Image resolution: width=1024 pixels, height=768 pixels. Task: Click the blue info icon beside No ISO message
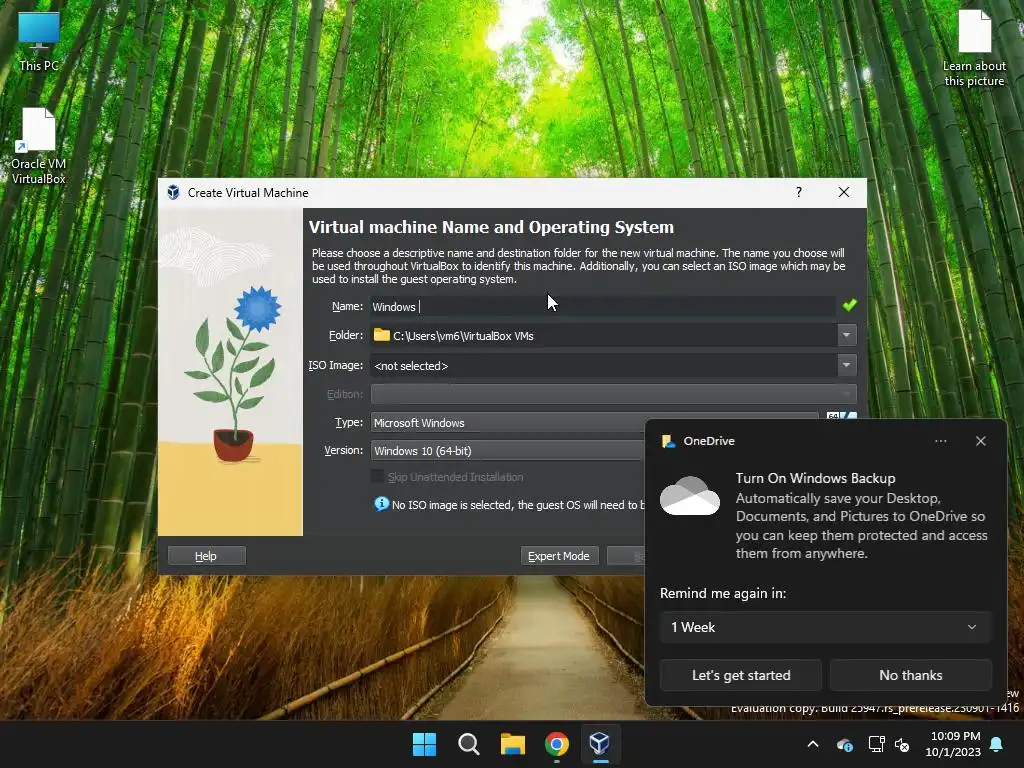[x=381, y=504]
